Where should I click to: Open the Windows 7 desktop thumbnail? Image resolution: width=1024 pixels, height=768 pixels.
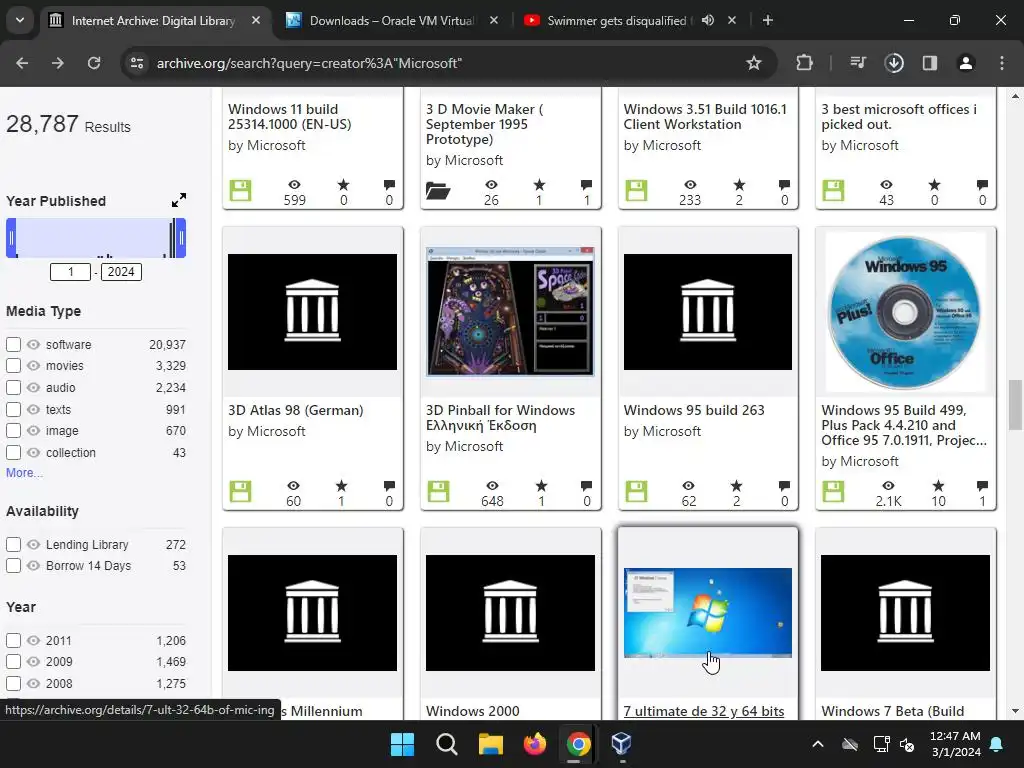(708, 613)
